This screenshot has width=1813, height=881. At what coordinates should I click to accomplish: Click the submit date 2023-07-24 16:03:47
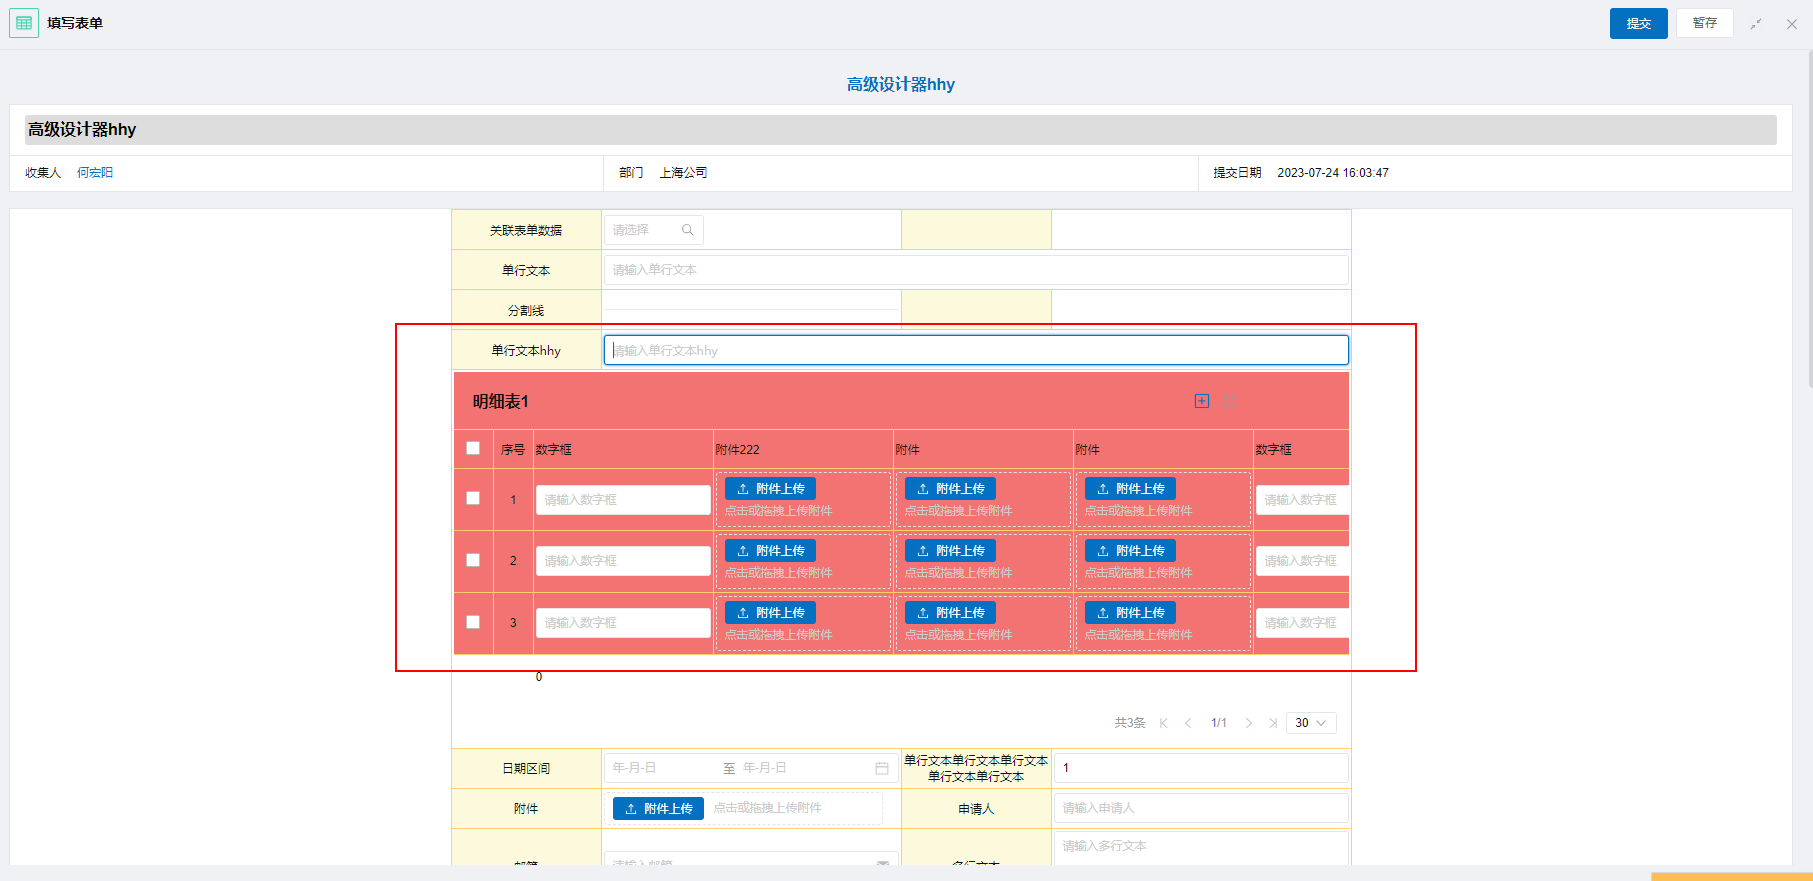[x=1333, y=173]
